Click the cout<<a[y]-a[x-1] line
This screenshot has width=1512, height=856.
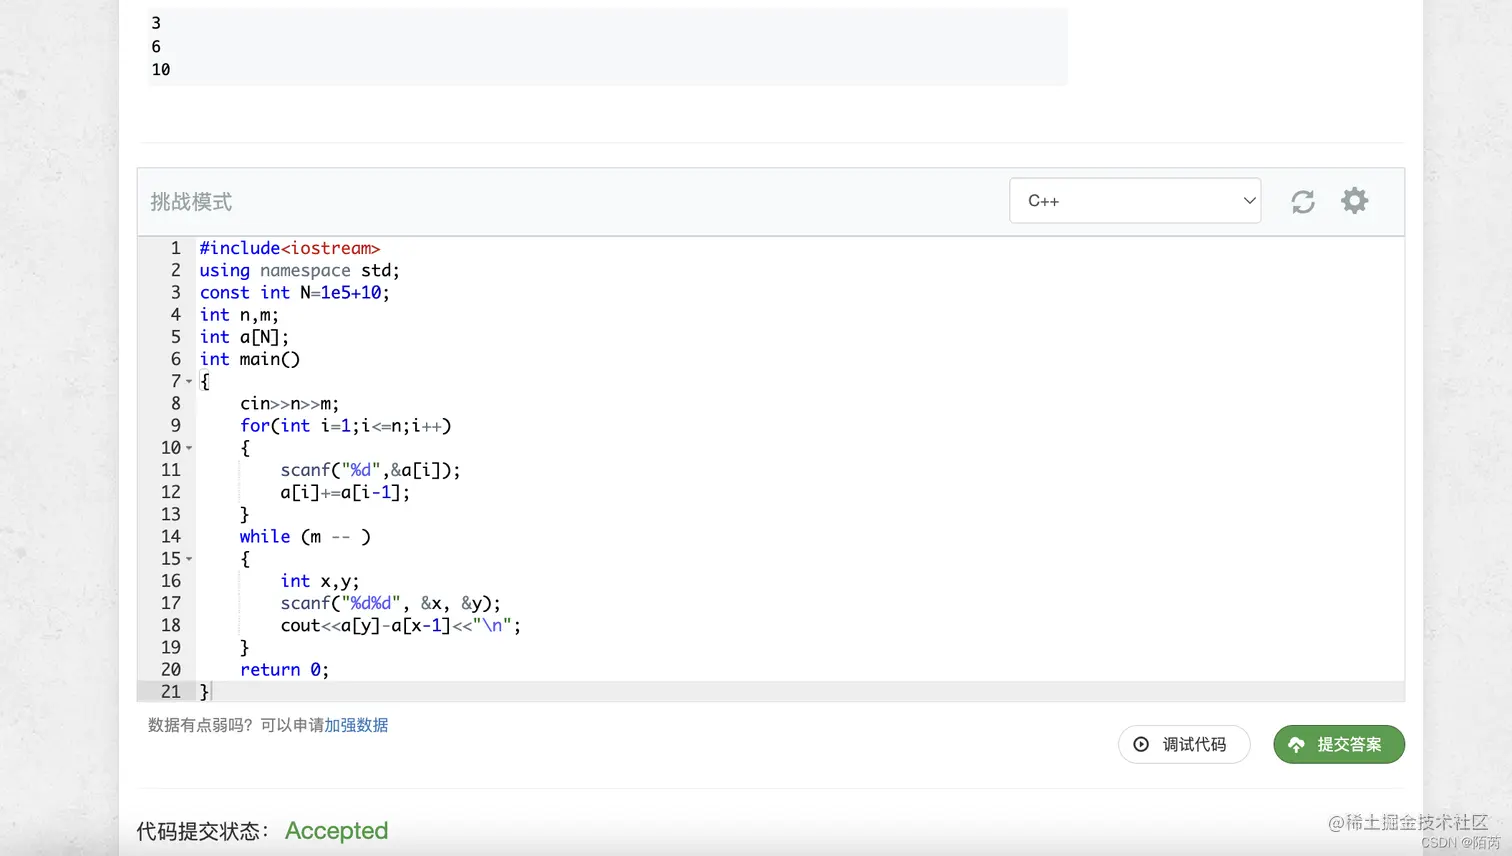[x=400, y=625]
